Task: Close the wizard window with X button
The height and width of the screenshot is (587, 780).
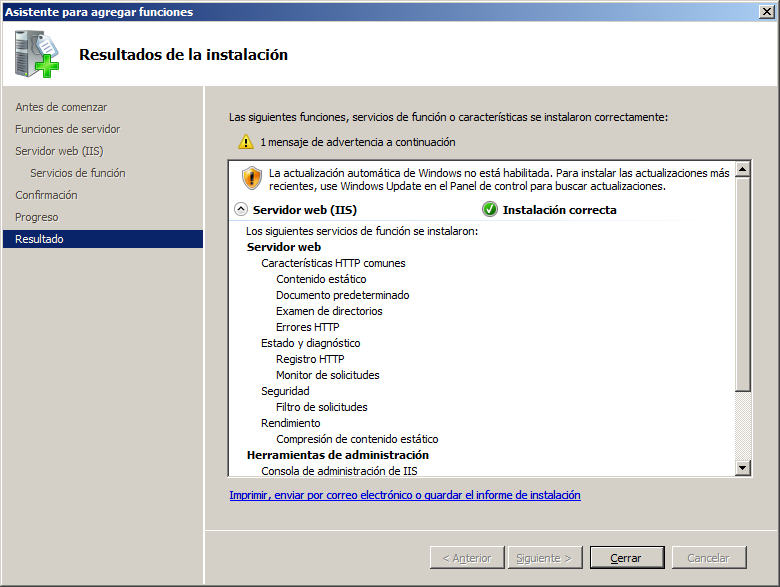Action: tap(767, 11)
